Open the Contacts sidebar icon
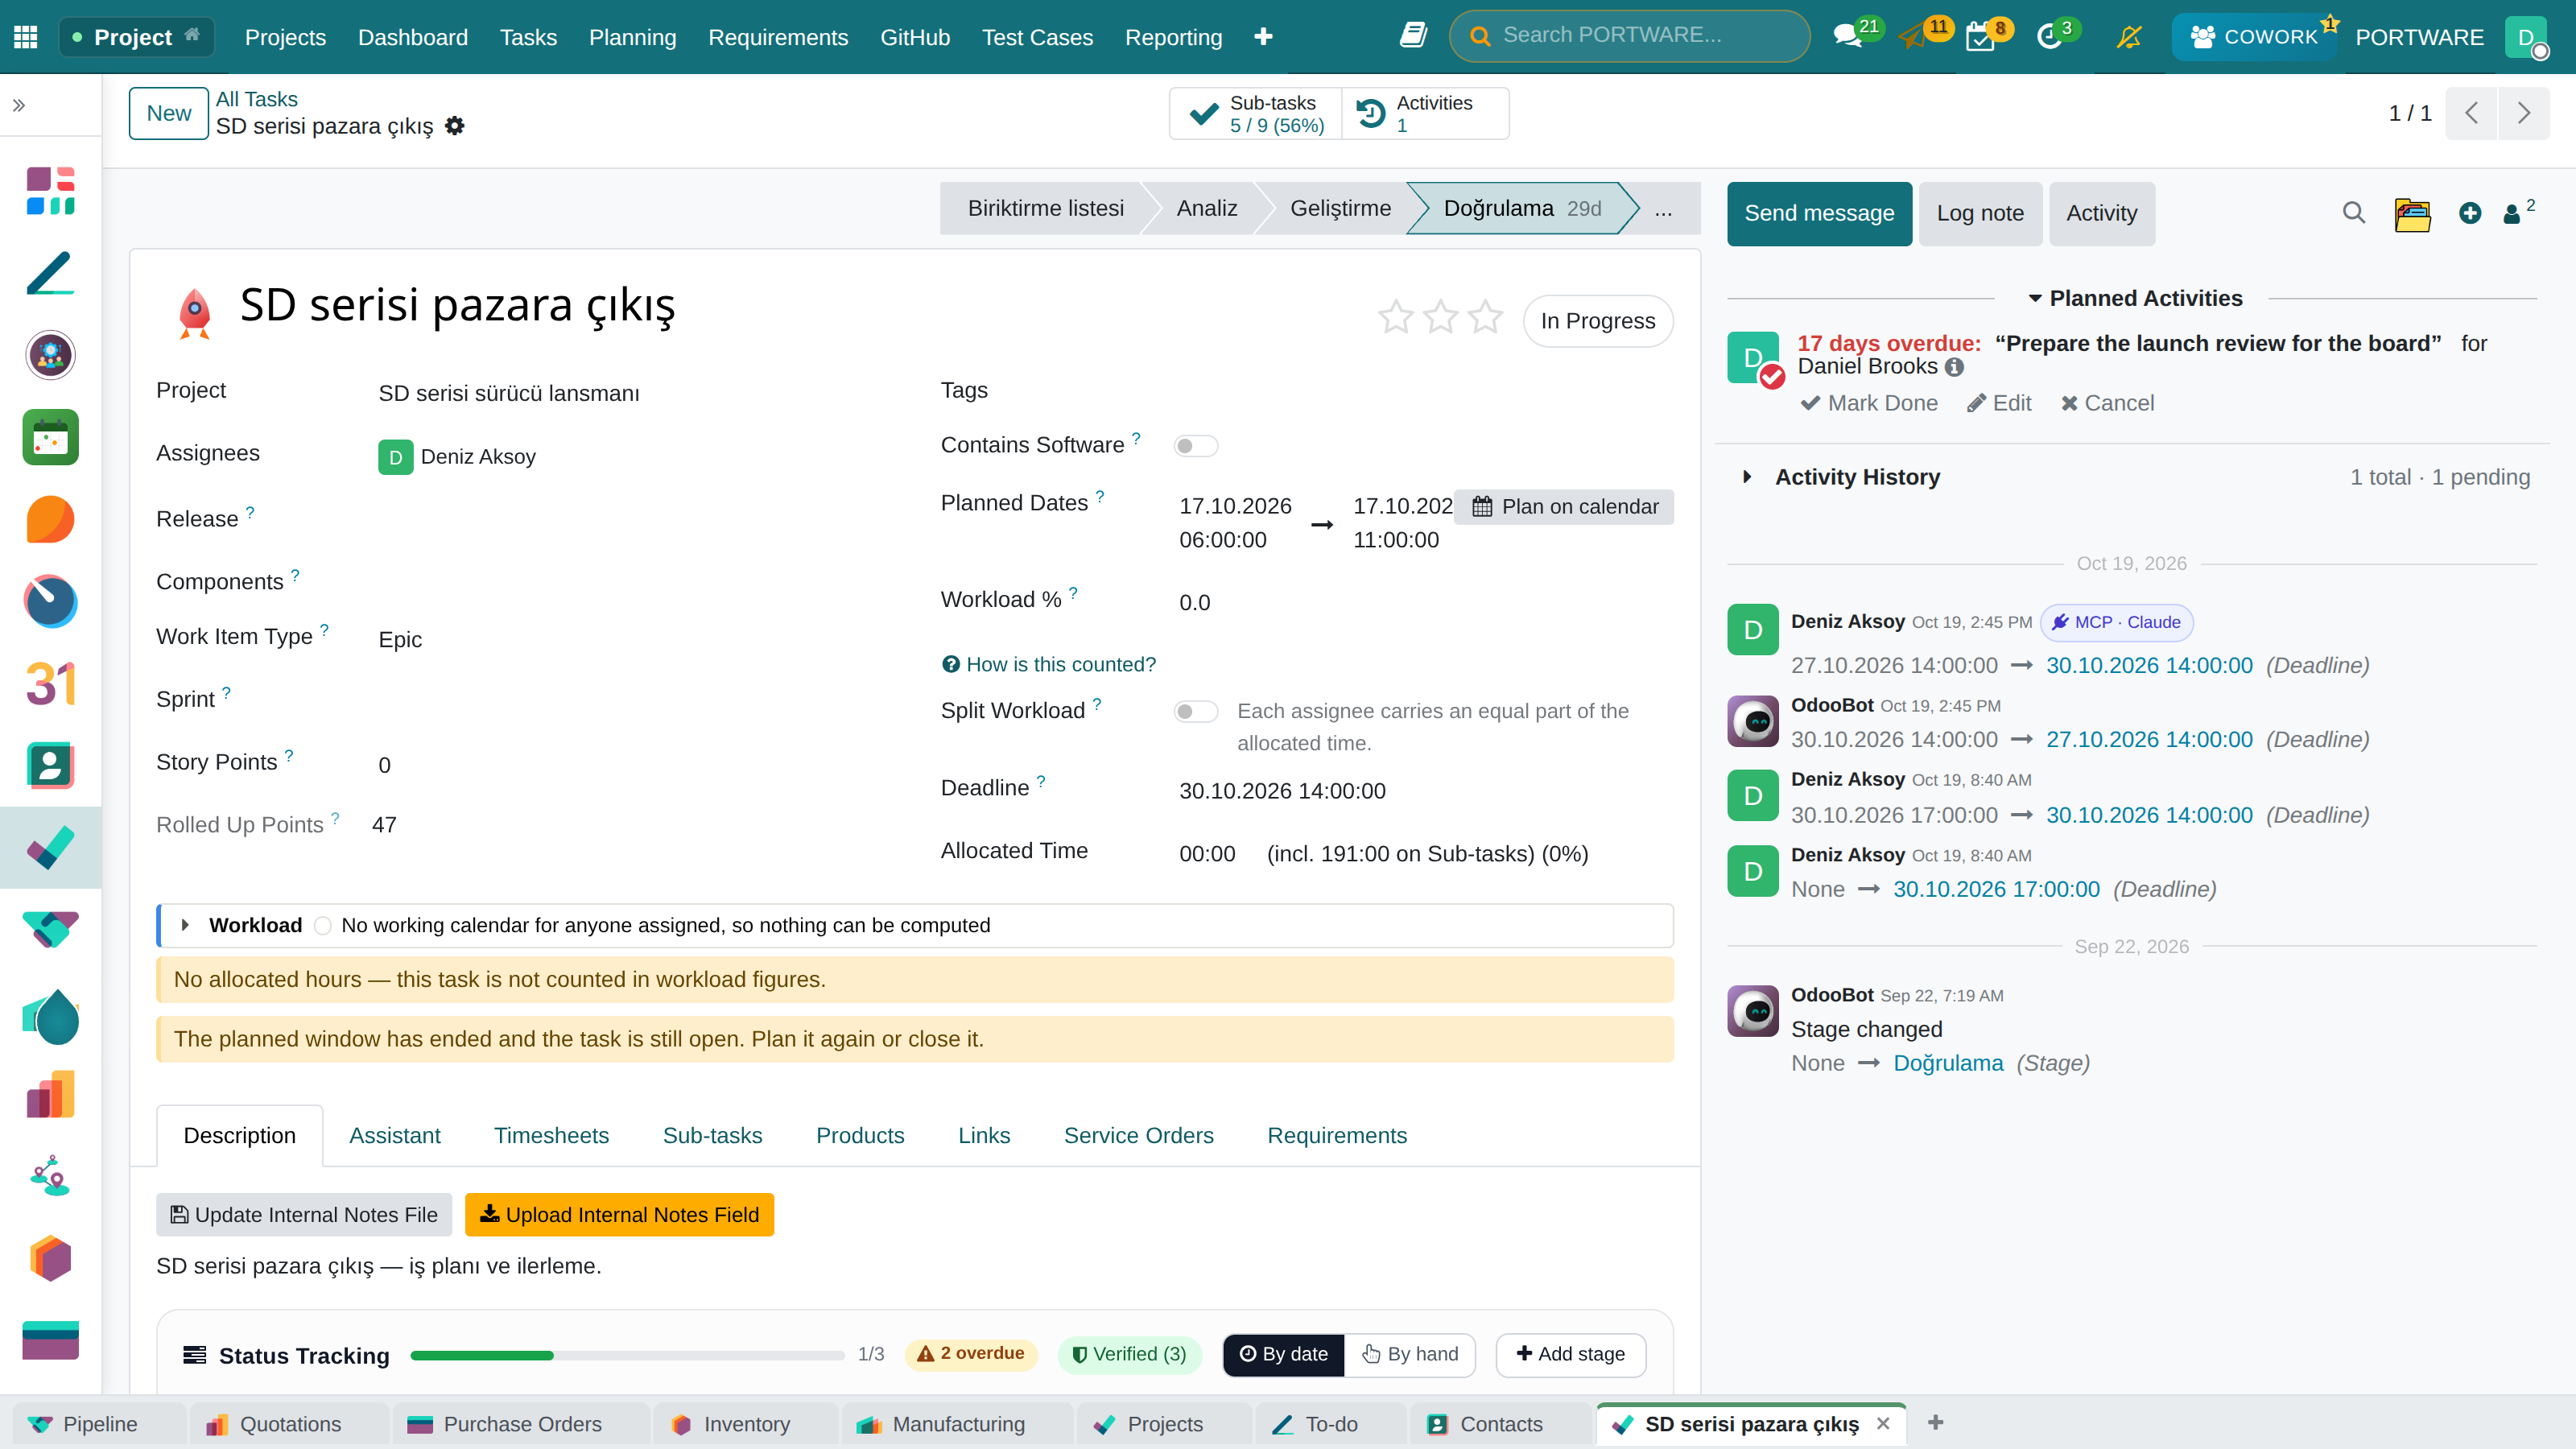This screenshot has width=2576, height=1449. (x=50, y=766)
